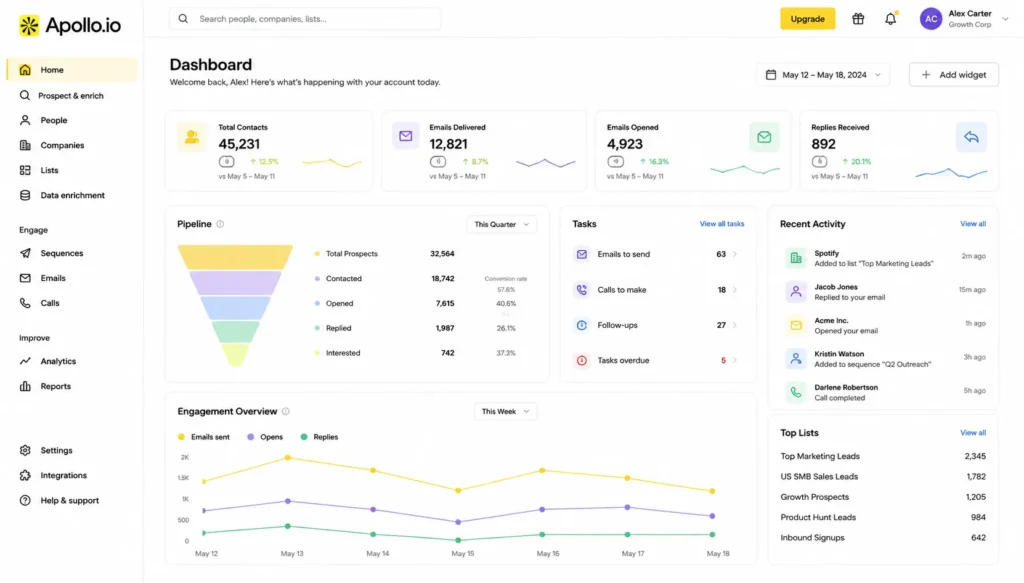Toggle the Opens legend series
Image resolution: width=1024 pixels, height=583 pixels.
point(265,437)
